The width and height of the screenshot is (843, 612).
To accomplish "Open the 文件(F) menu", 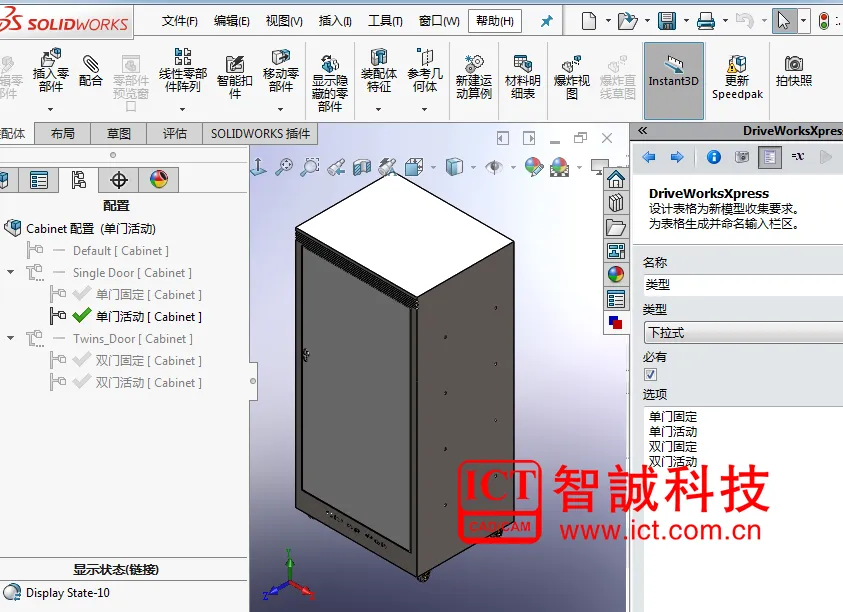I will pos(180,21).
